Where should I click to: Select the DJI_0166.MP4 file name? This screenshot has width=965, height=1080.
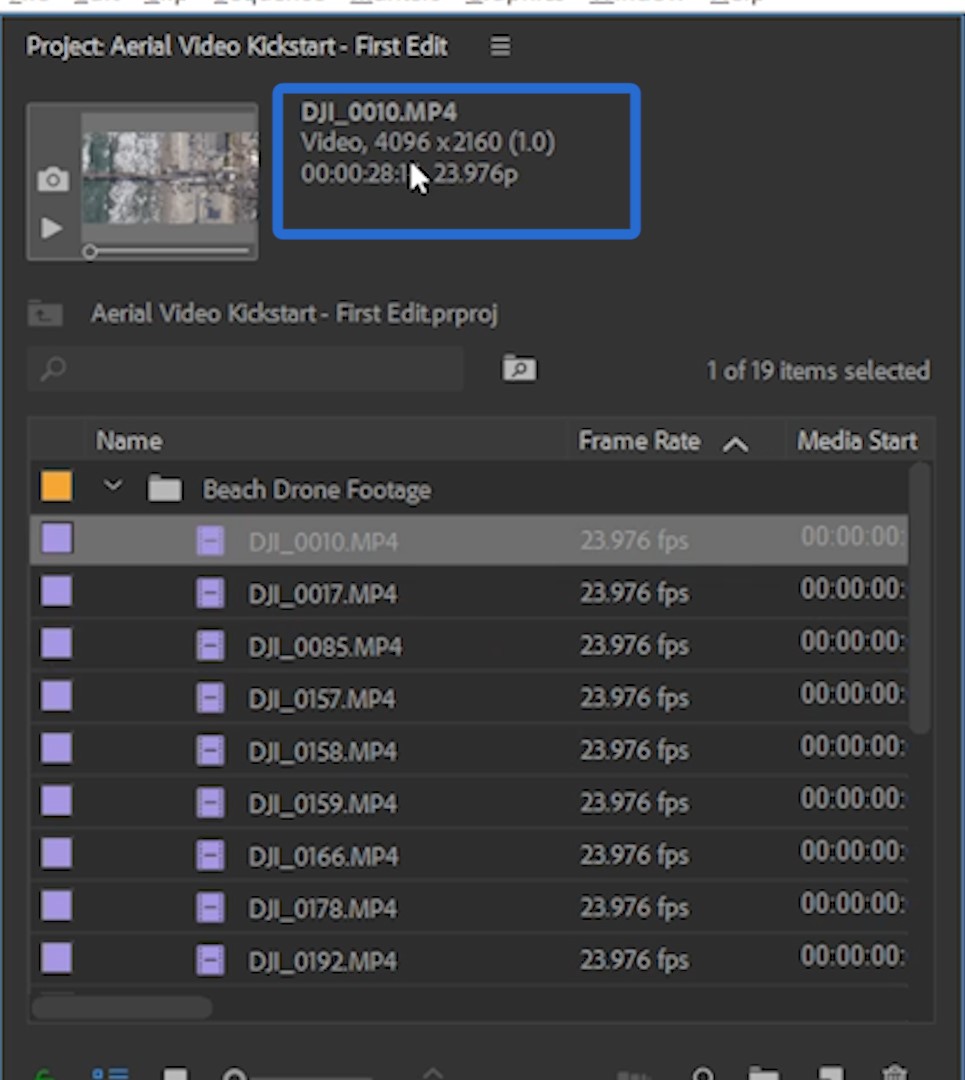point(323,856)
